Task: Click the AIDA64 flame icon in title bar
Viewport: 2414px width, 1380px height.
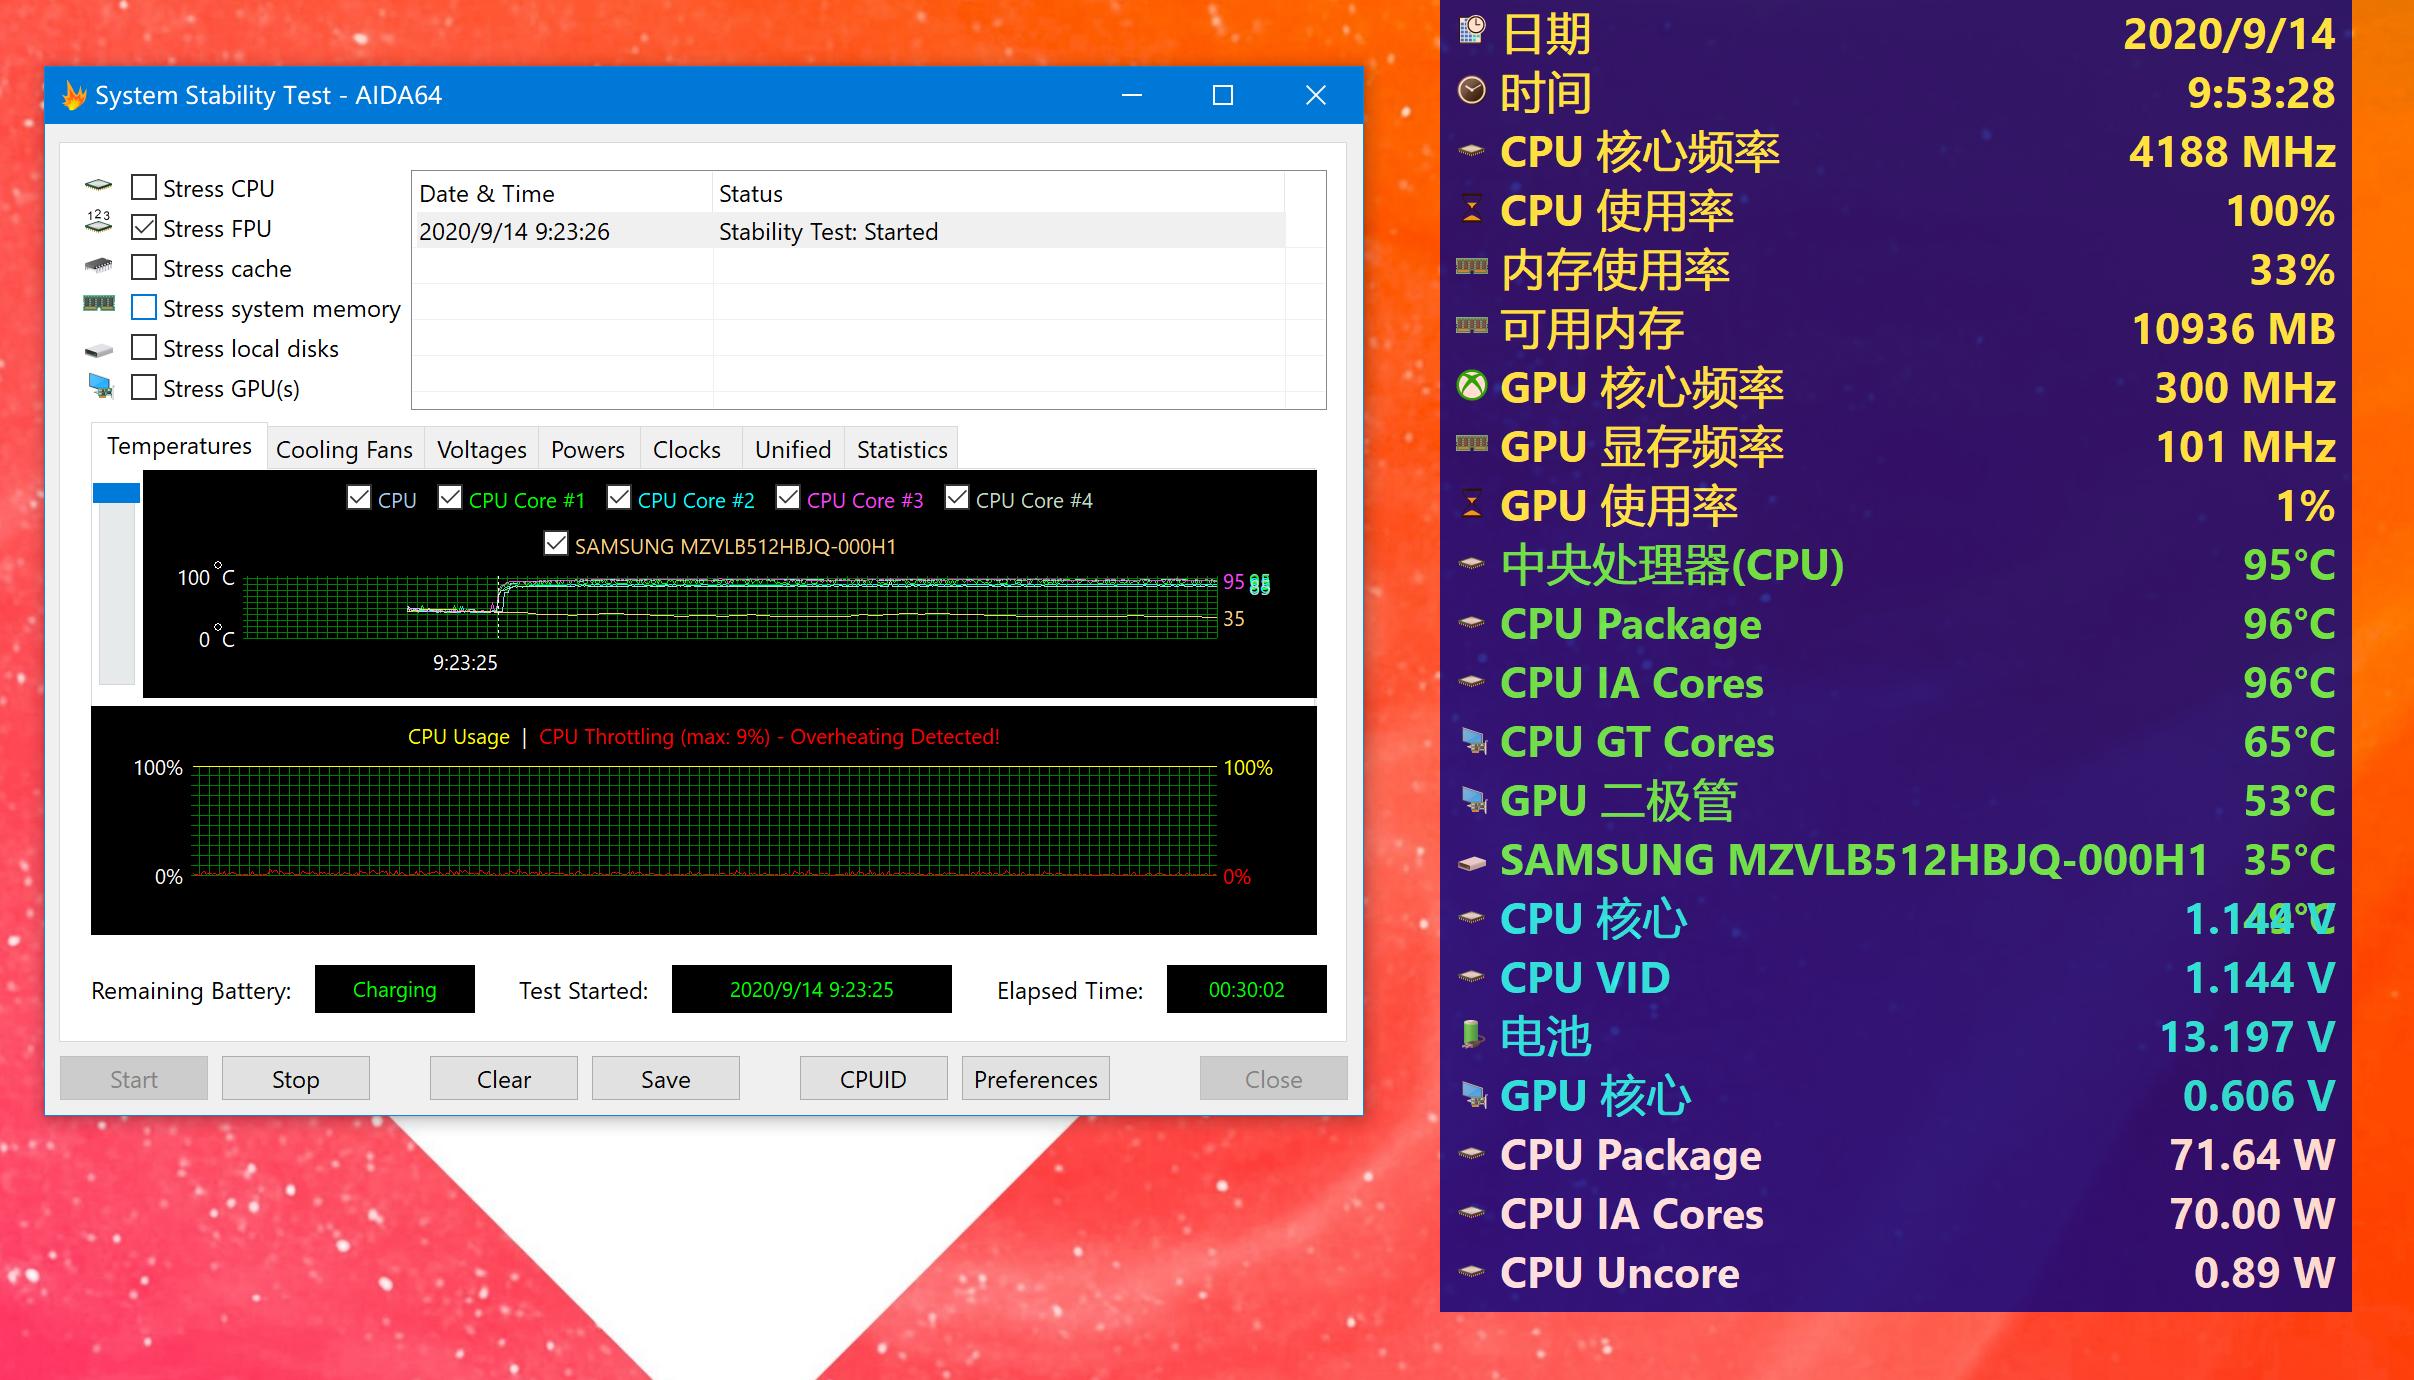Action: point(74,96)
